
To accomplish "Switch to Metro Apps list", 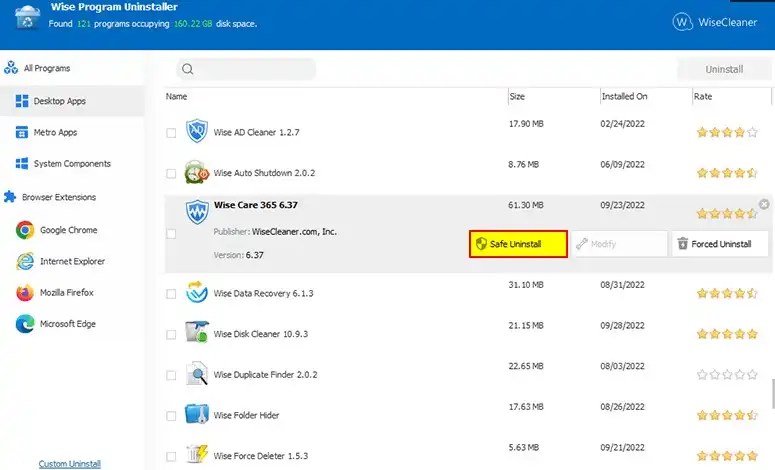I will click(55, 132).
